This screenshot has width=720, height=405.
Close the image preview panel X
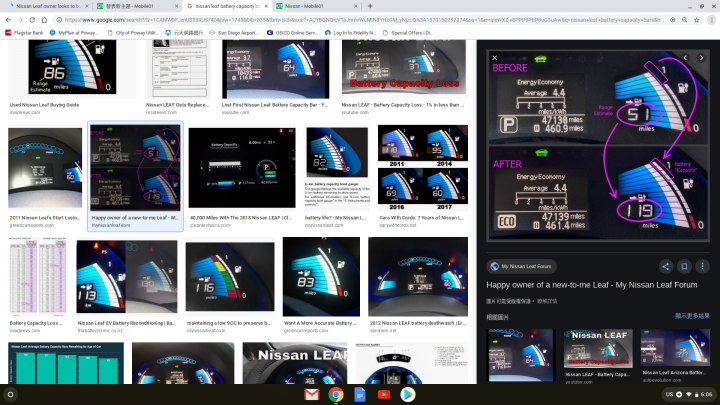[495, 58]
